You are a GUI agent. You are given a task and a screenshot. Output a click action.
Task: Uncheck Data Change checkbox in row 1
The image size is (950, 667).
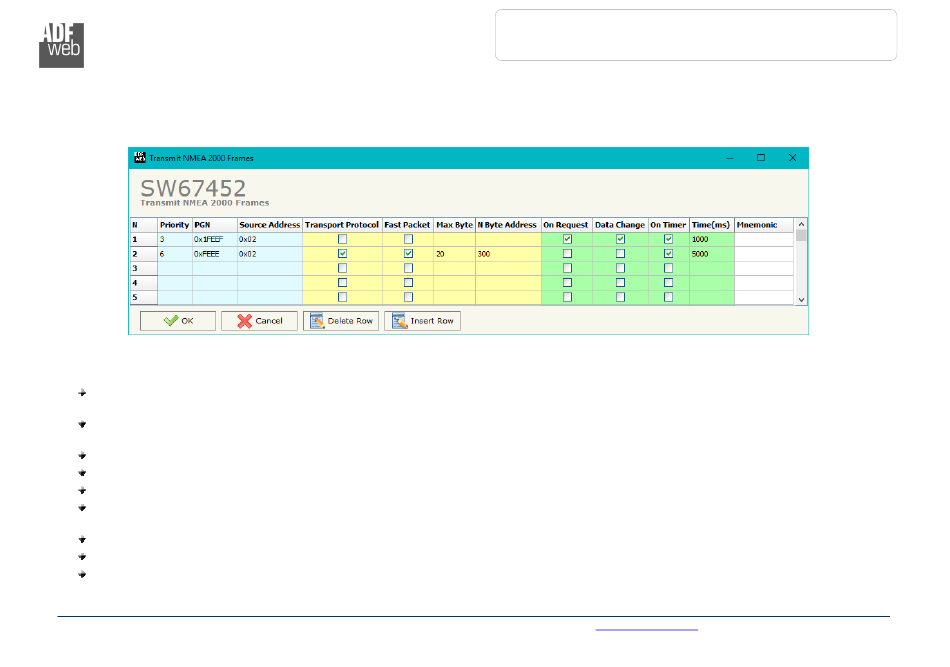coord(620,240)
